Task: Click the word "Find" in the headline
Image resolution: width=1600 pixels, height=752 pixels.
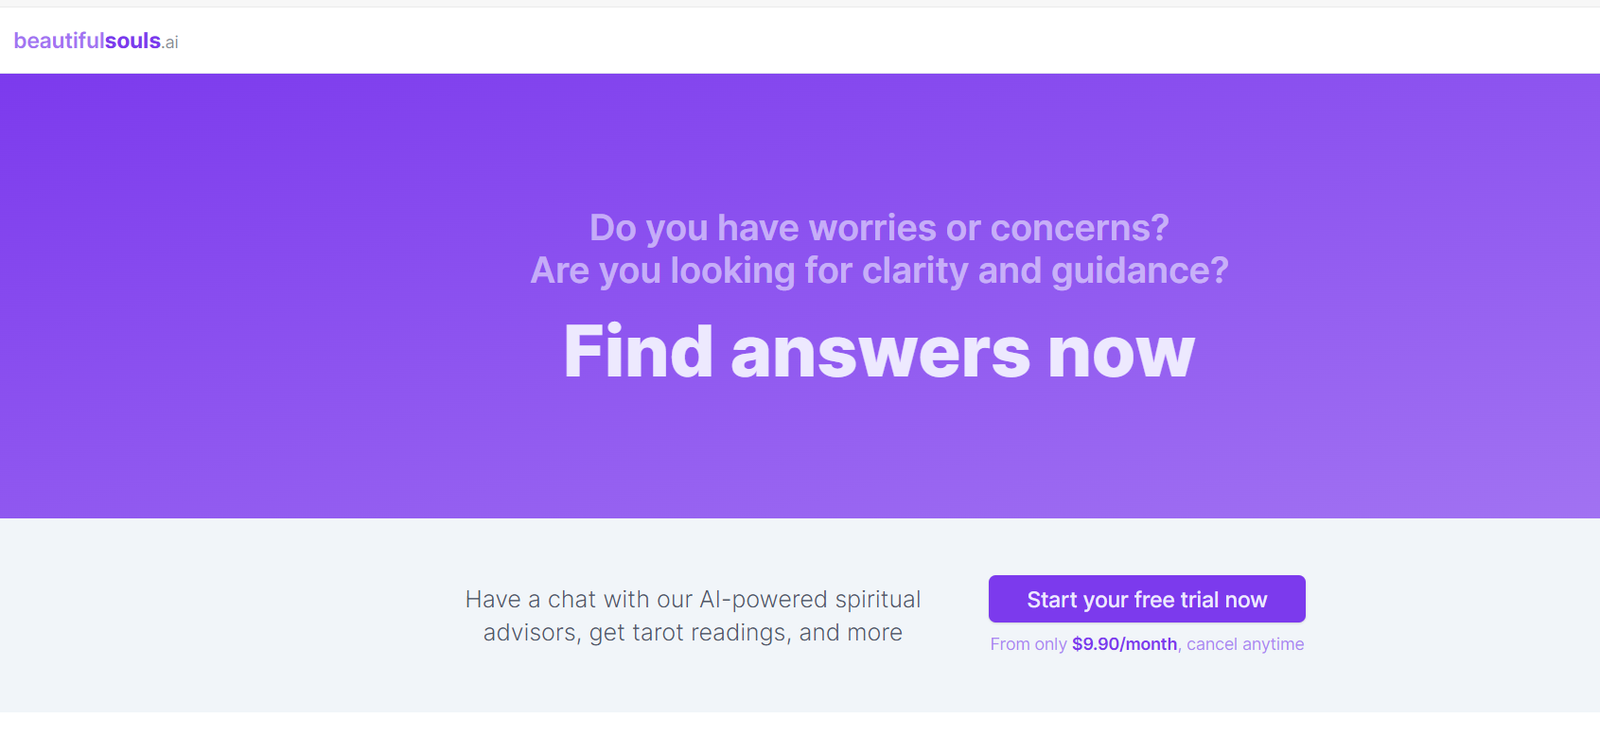Action: tap(639, 352)
